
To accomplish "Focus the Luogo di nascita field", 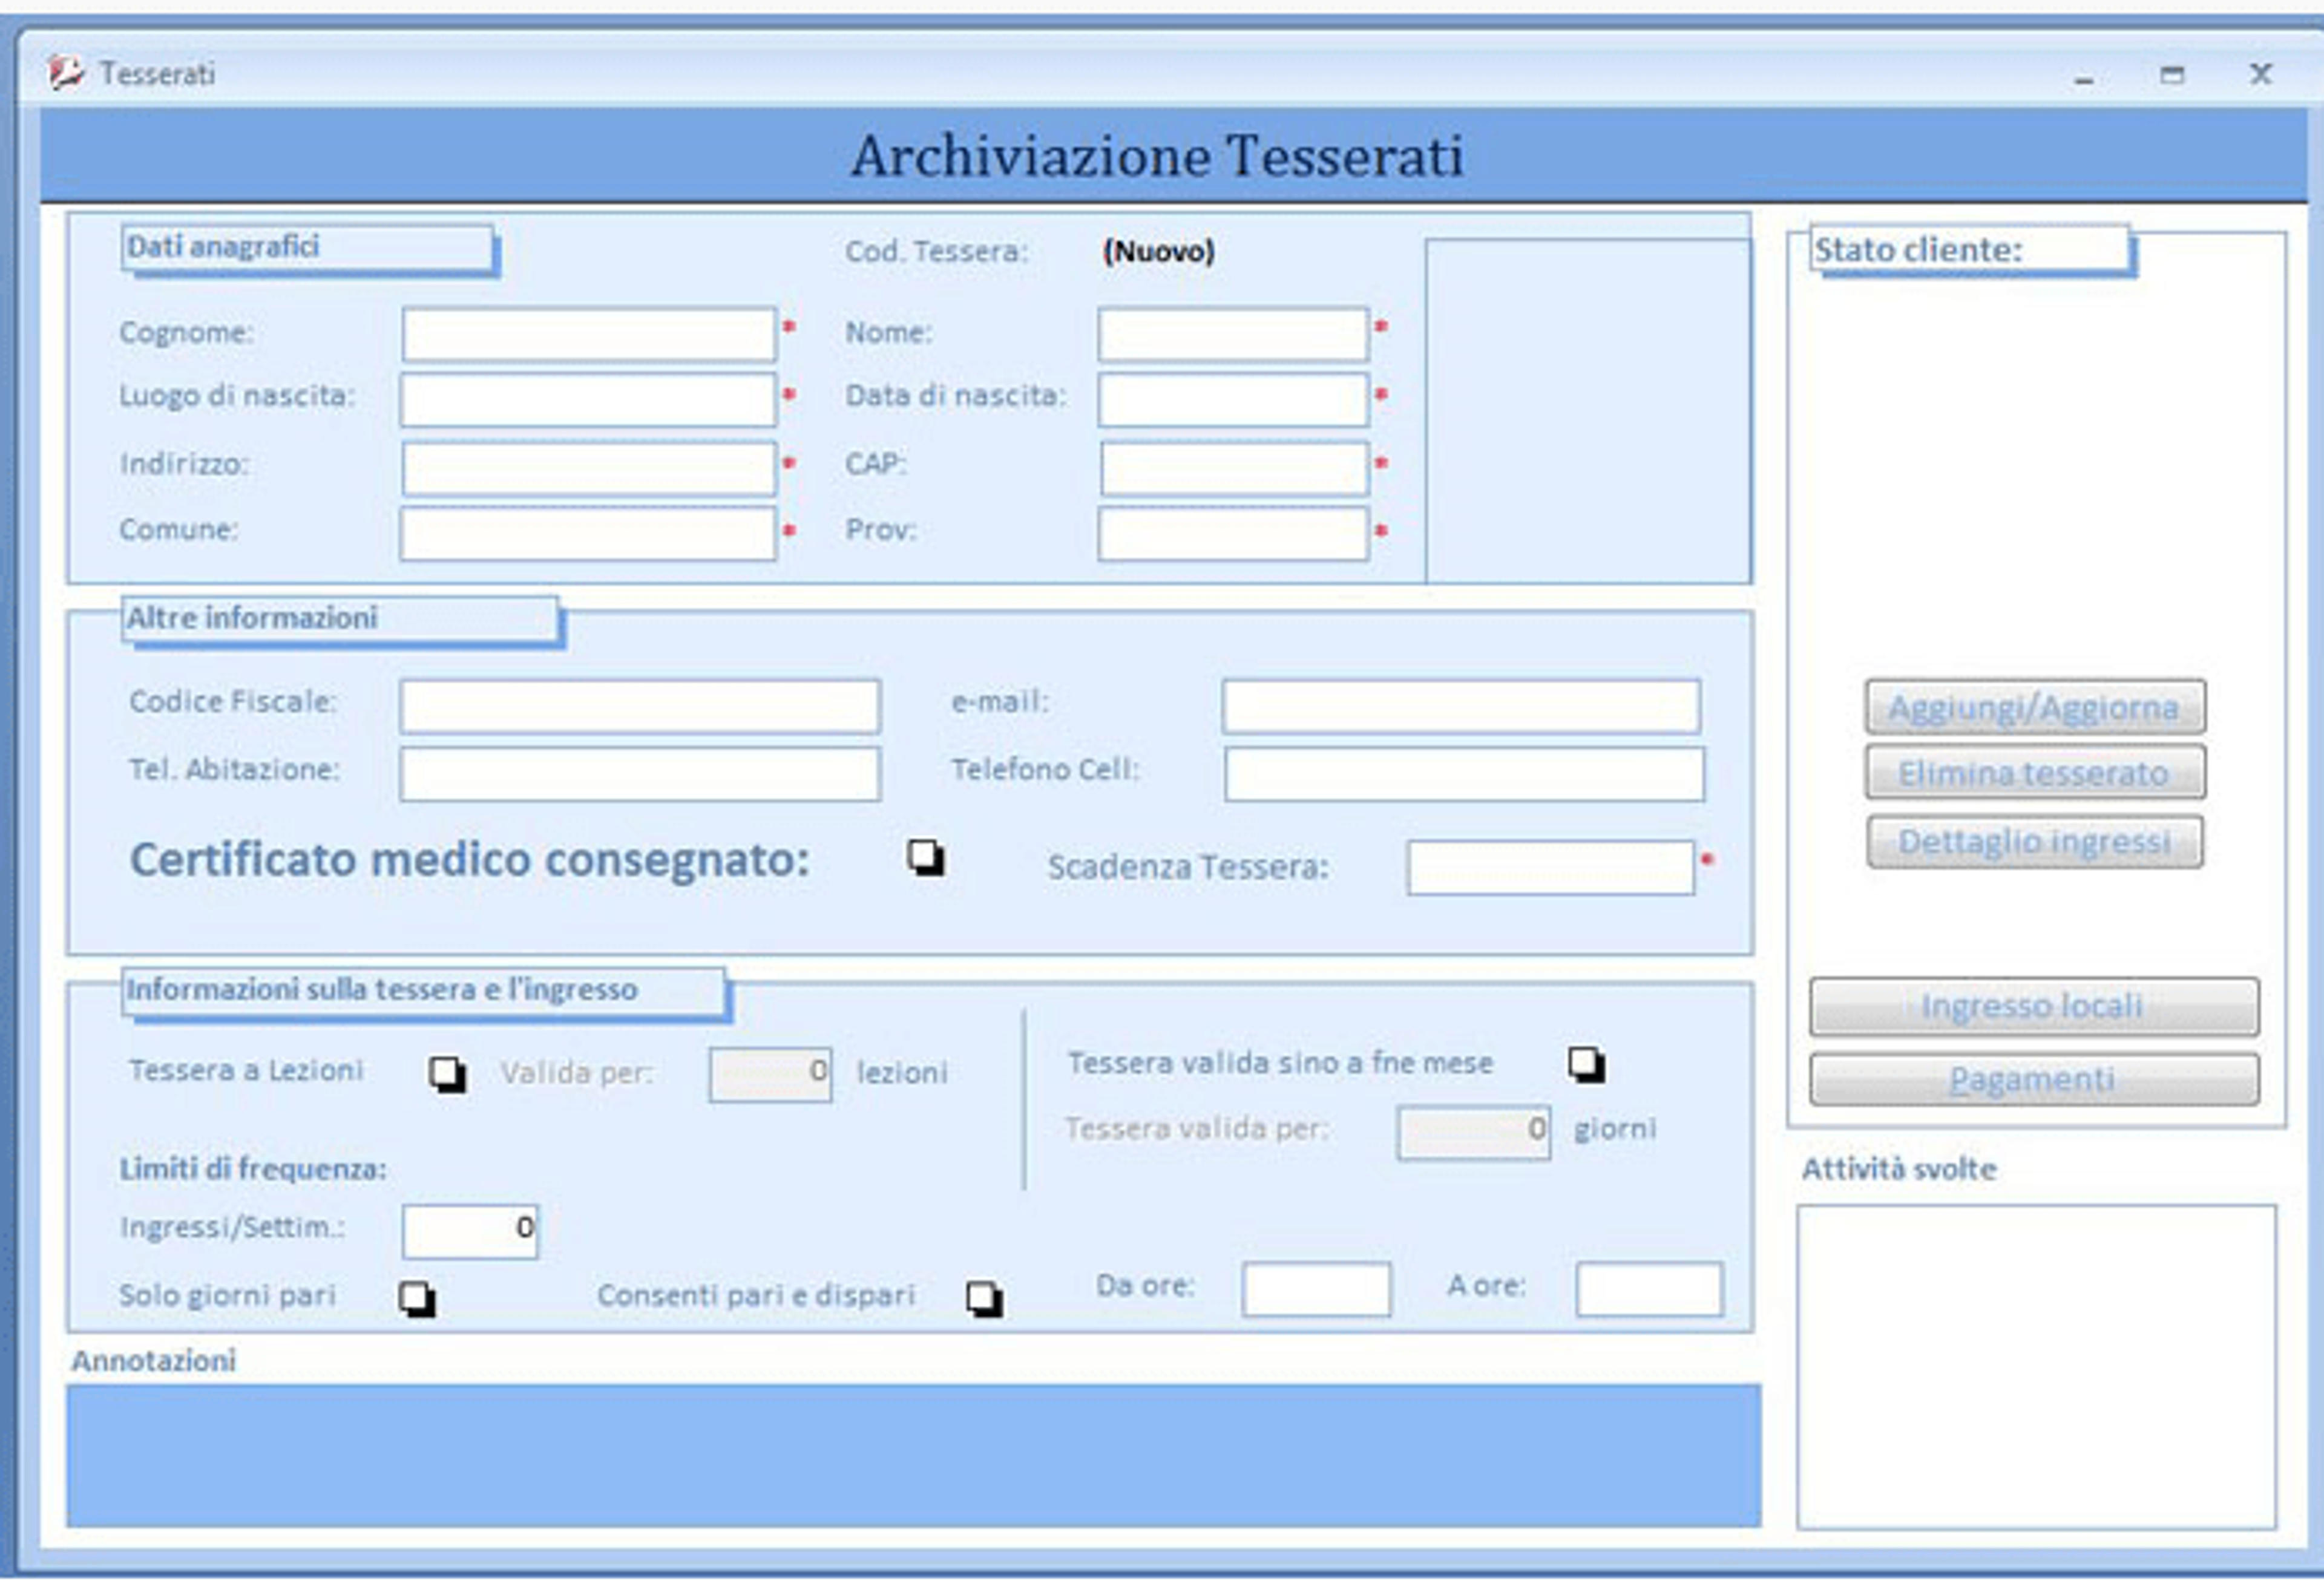I will pyautogui.click(x=588, y=400).
